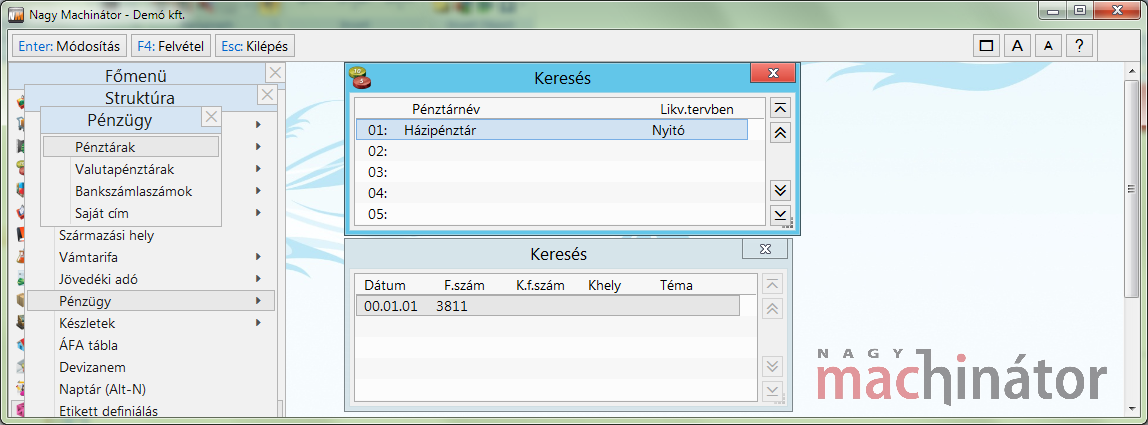Viewport: 1148px width, 425px height.
Task: Open help with the question mark icon
Action: tap(1078, 46)
